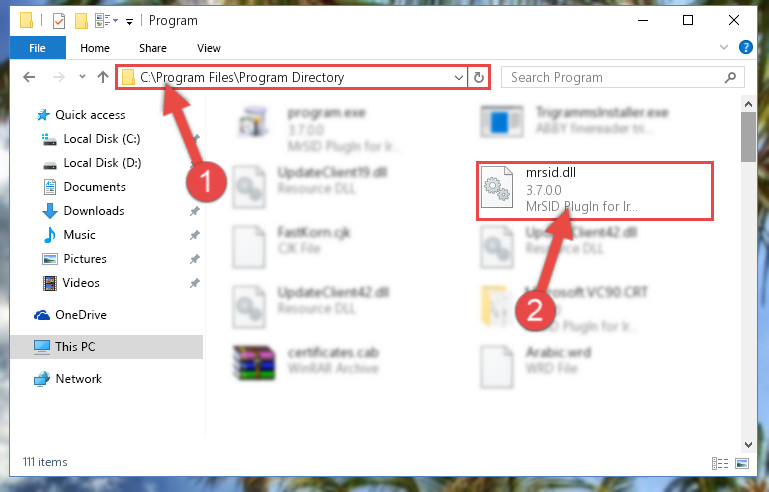Switch to details view layout icon
The height and width of the screenshot is (492, 769).
pos(719,463)
